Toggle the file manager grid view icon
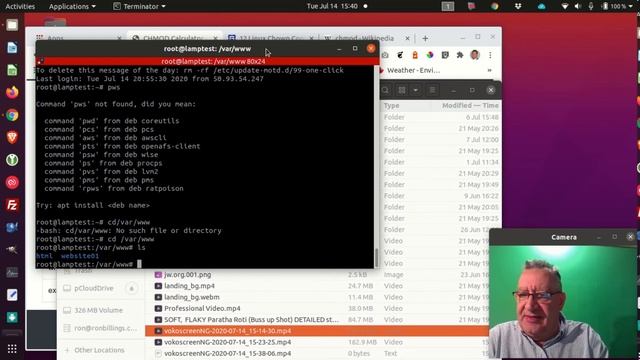 [x=402, y=90]
